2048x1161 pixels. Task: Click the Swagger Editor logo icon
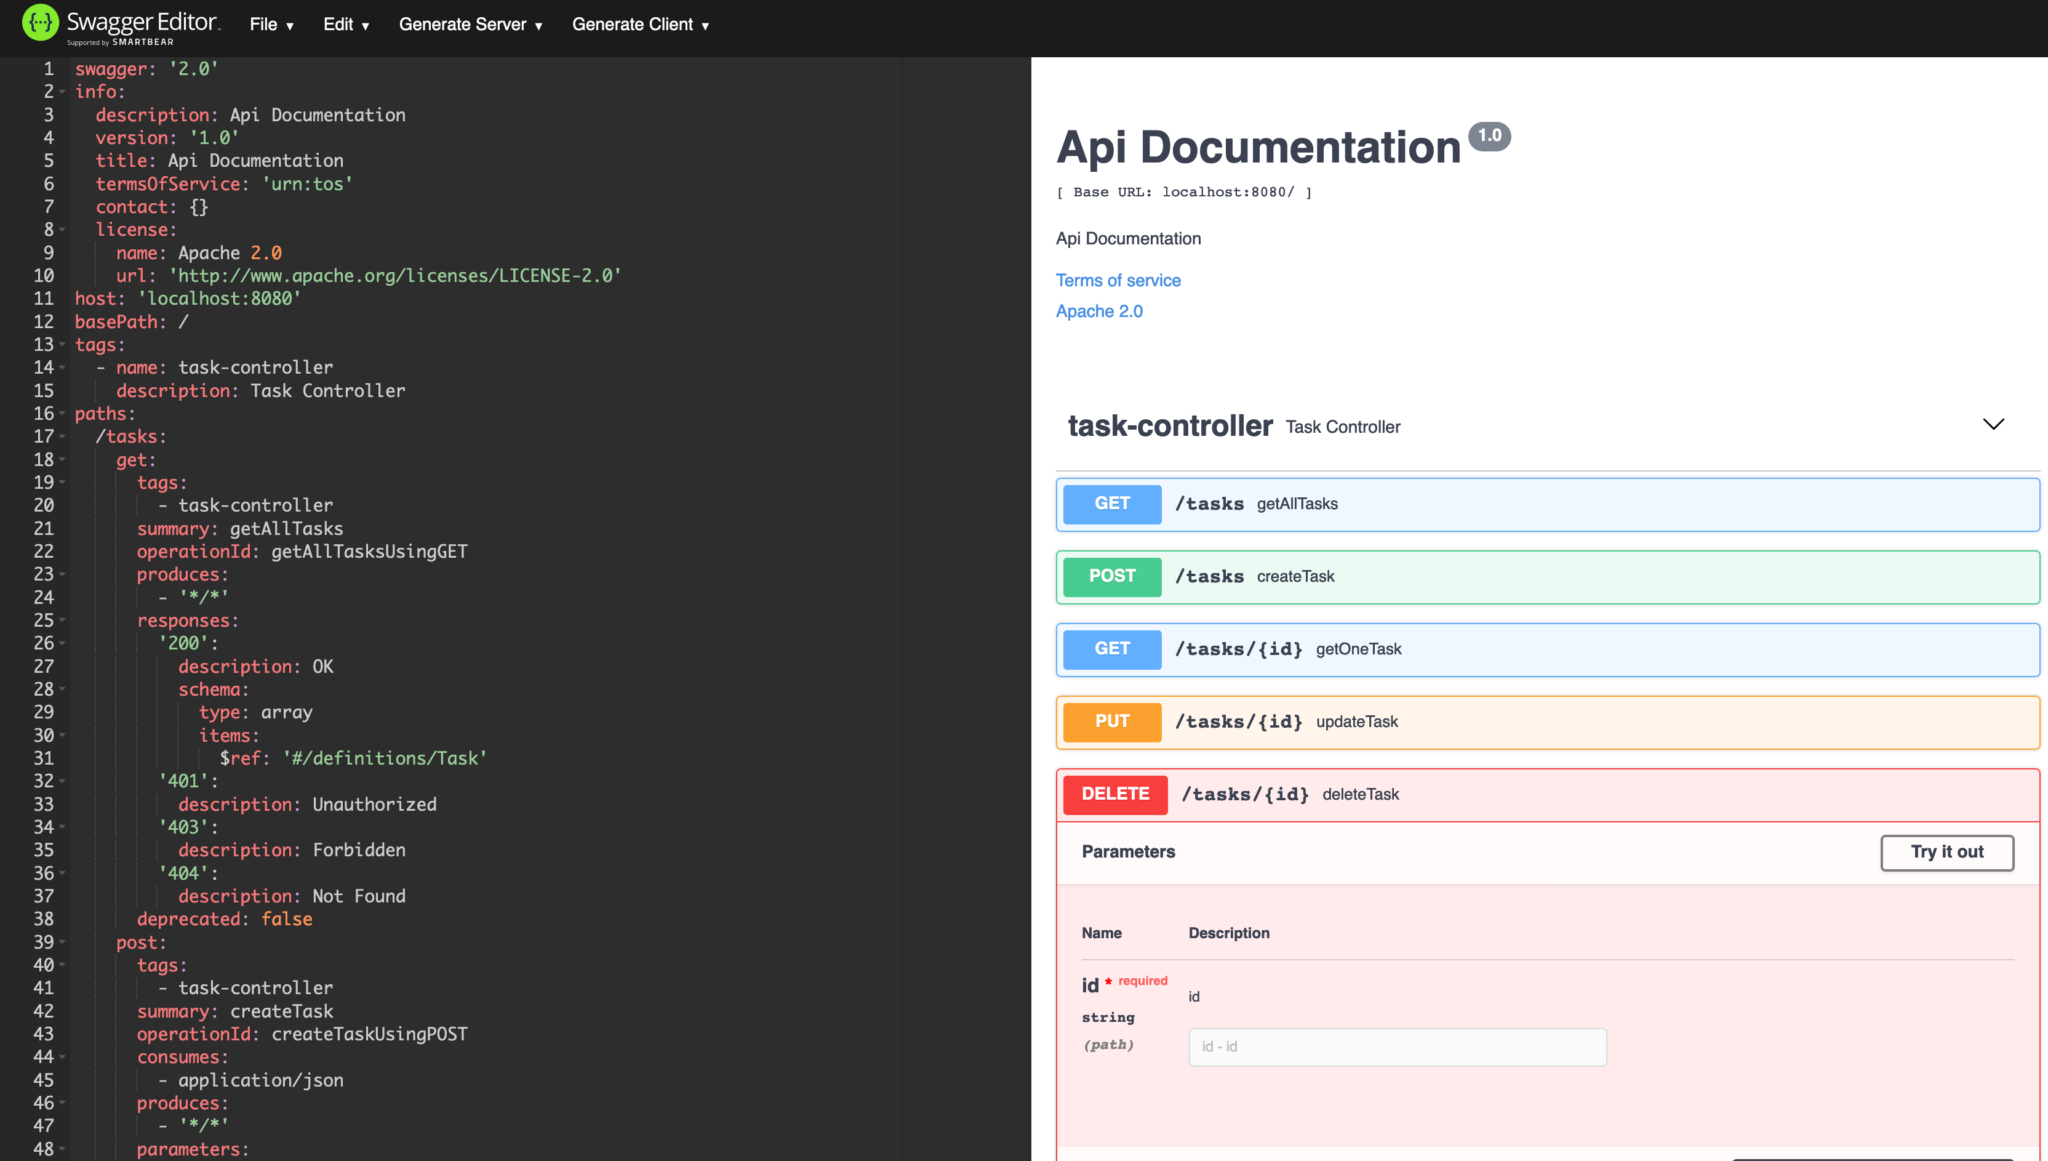click(40, 22)
